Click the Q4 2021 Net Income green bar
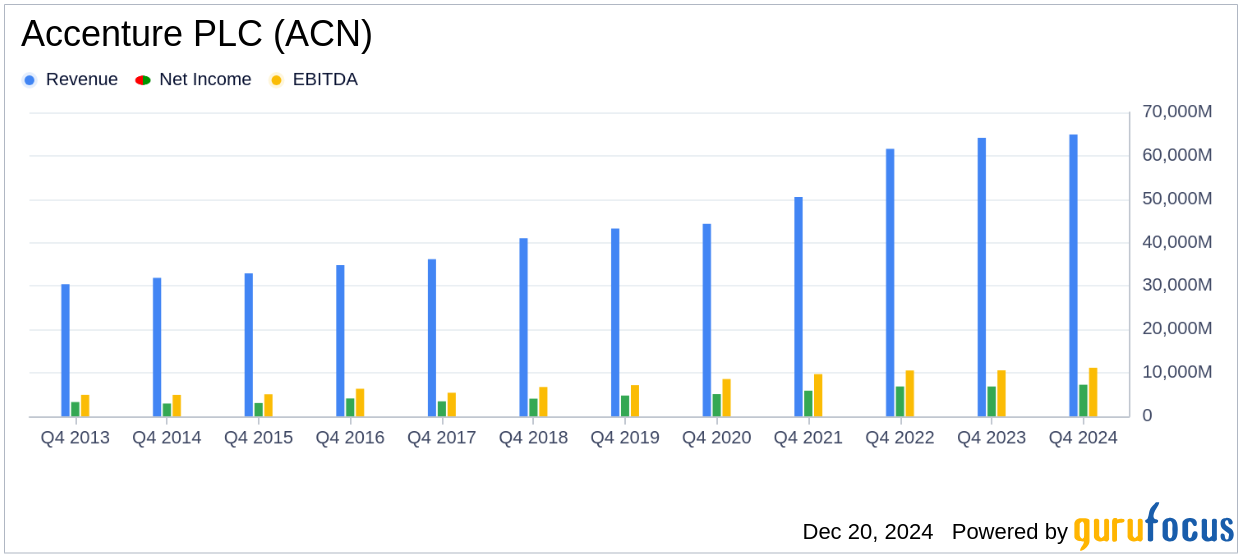This screenshot has width=1242, height=557. [808, 403]
